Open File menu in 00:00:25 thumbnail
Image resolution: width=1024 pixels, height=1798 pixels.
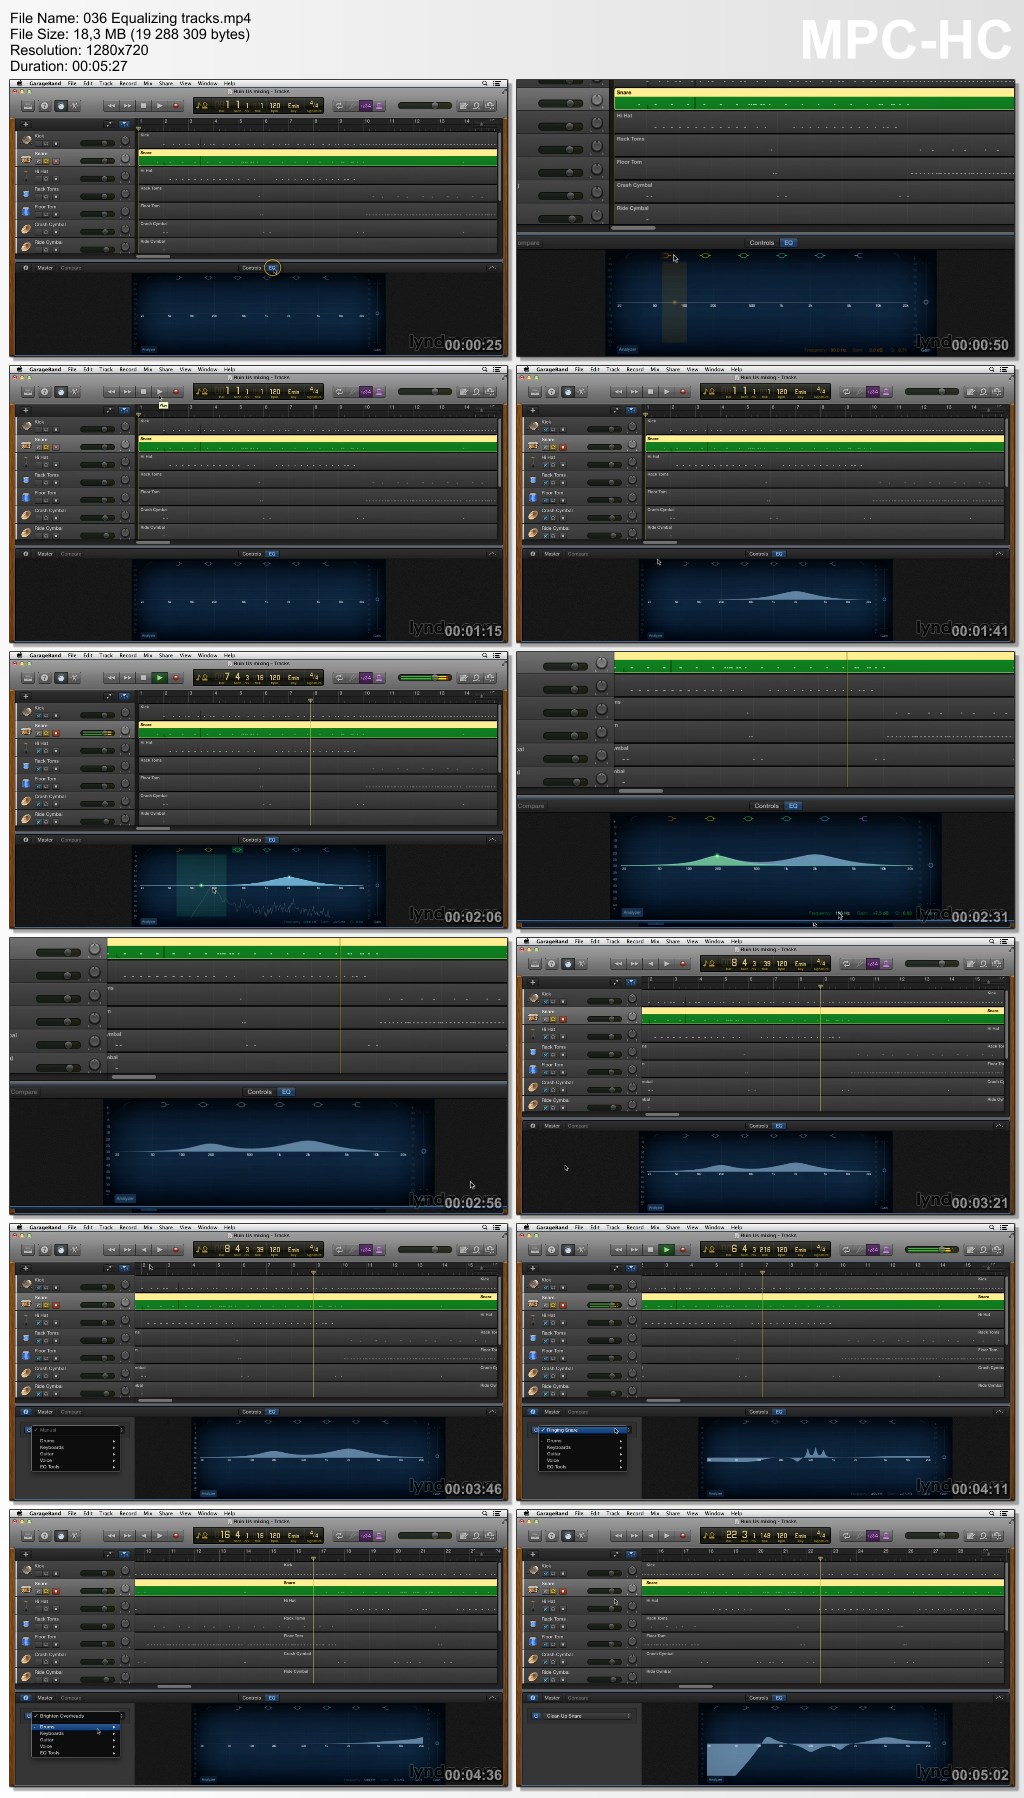pyautogui.click(x=72, y=83)
